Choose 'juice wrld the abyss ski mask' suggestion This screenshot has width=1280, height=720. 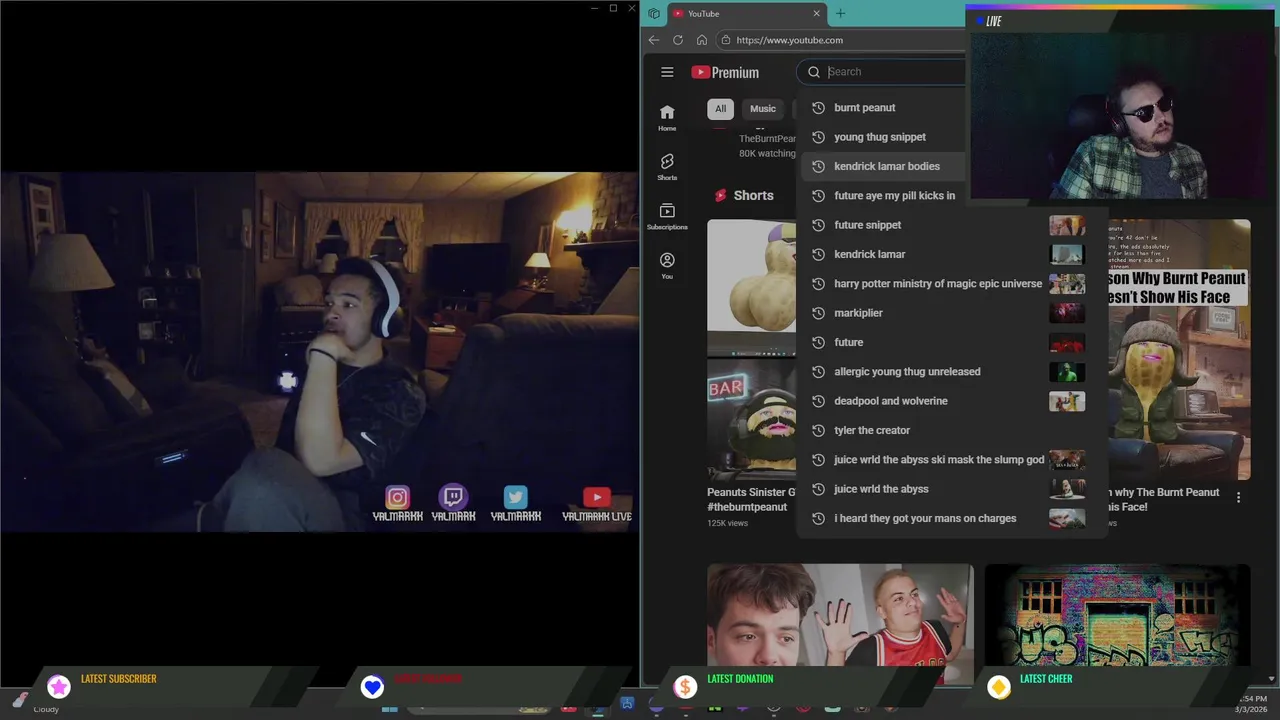click(939, 460)
